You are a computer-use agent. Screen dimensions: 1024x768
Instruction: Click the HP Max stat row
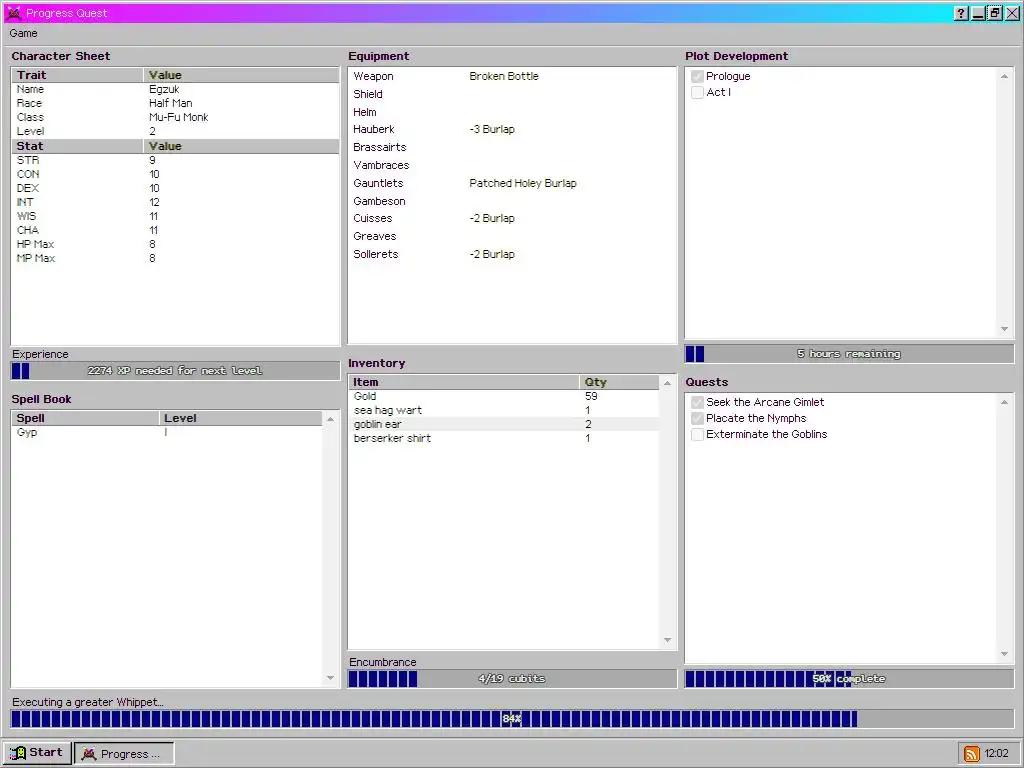(x=176, y=244)
